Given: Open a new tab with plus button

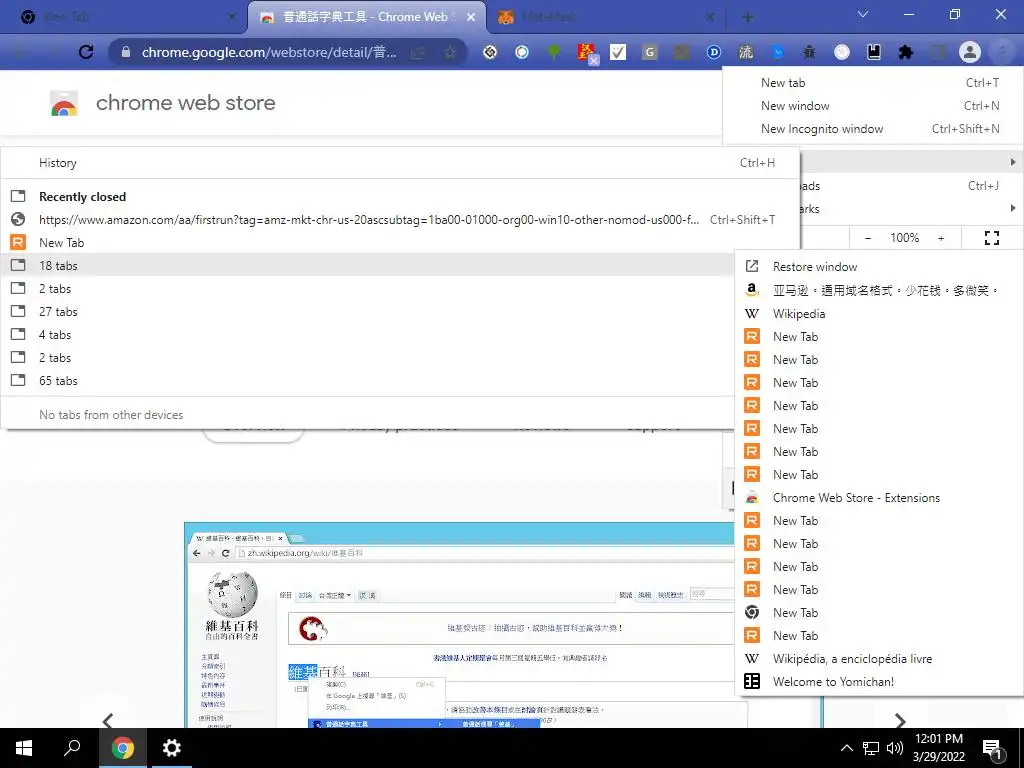Looking at the screenshot, I should (748, 17).
